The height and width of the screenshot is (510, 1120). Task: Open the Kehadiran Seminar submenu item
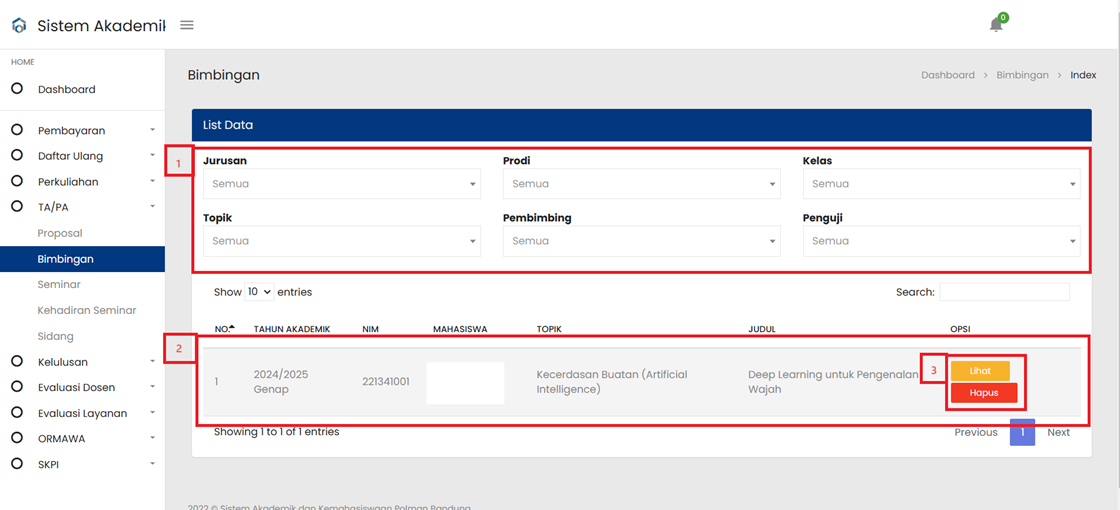[86, 310]
